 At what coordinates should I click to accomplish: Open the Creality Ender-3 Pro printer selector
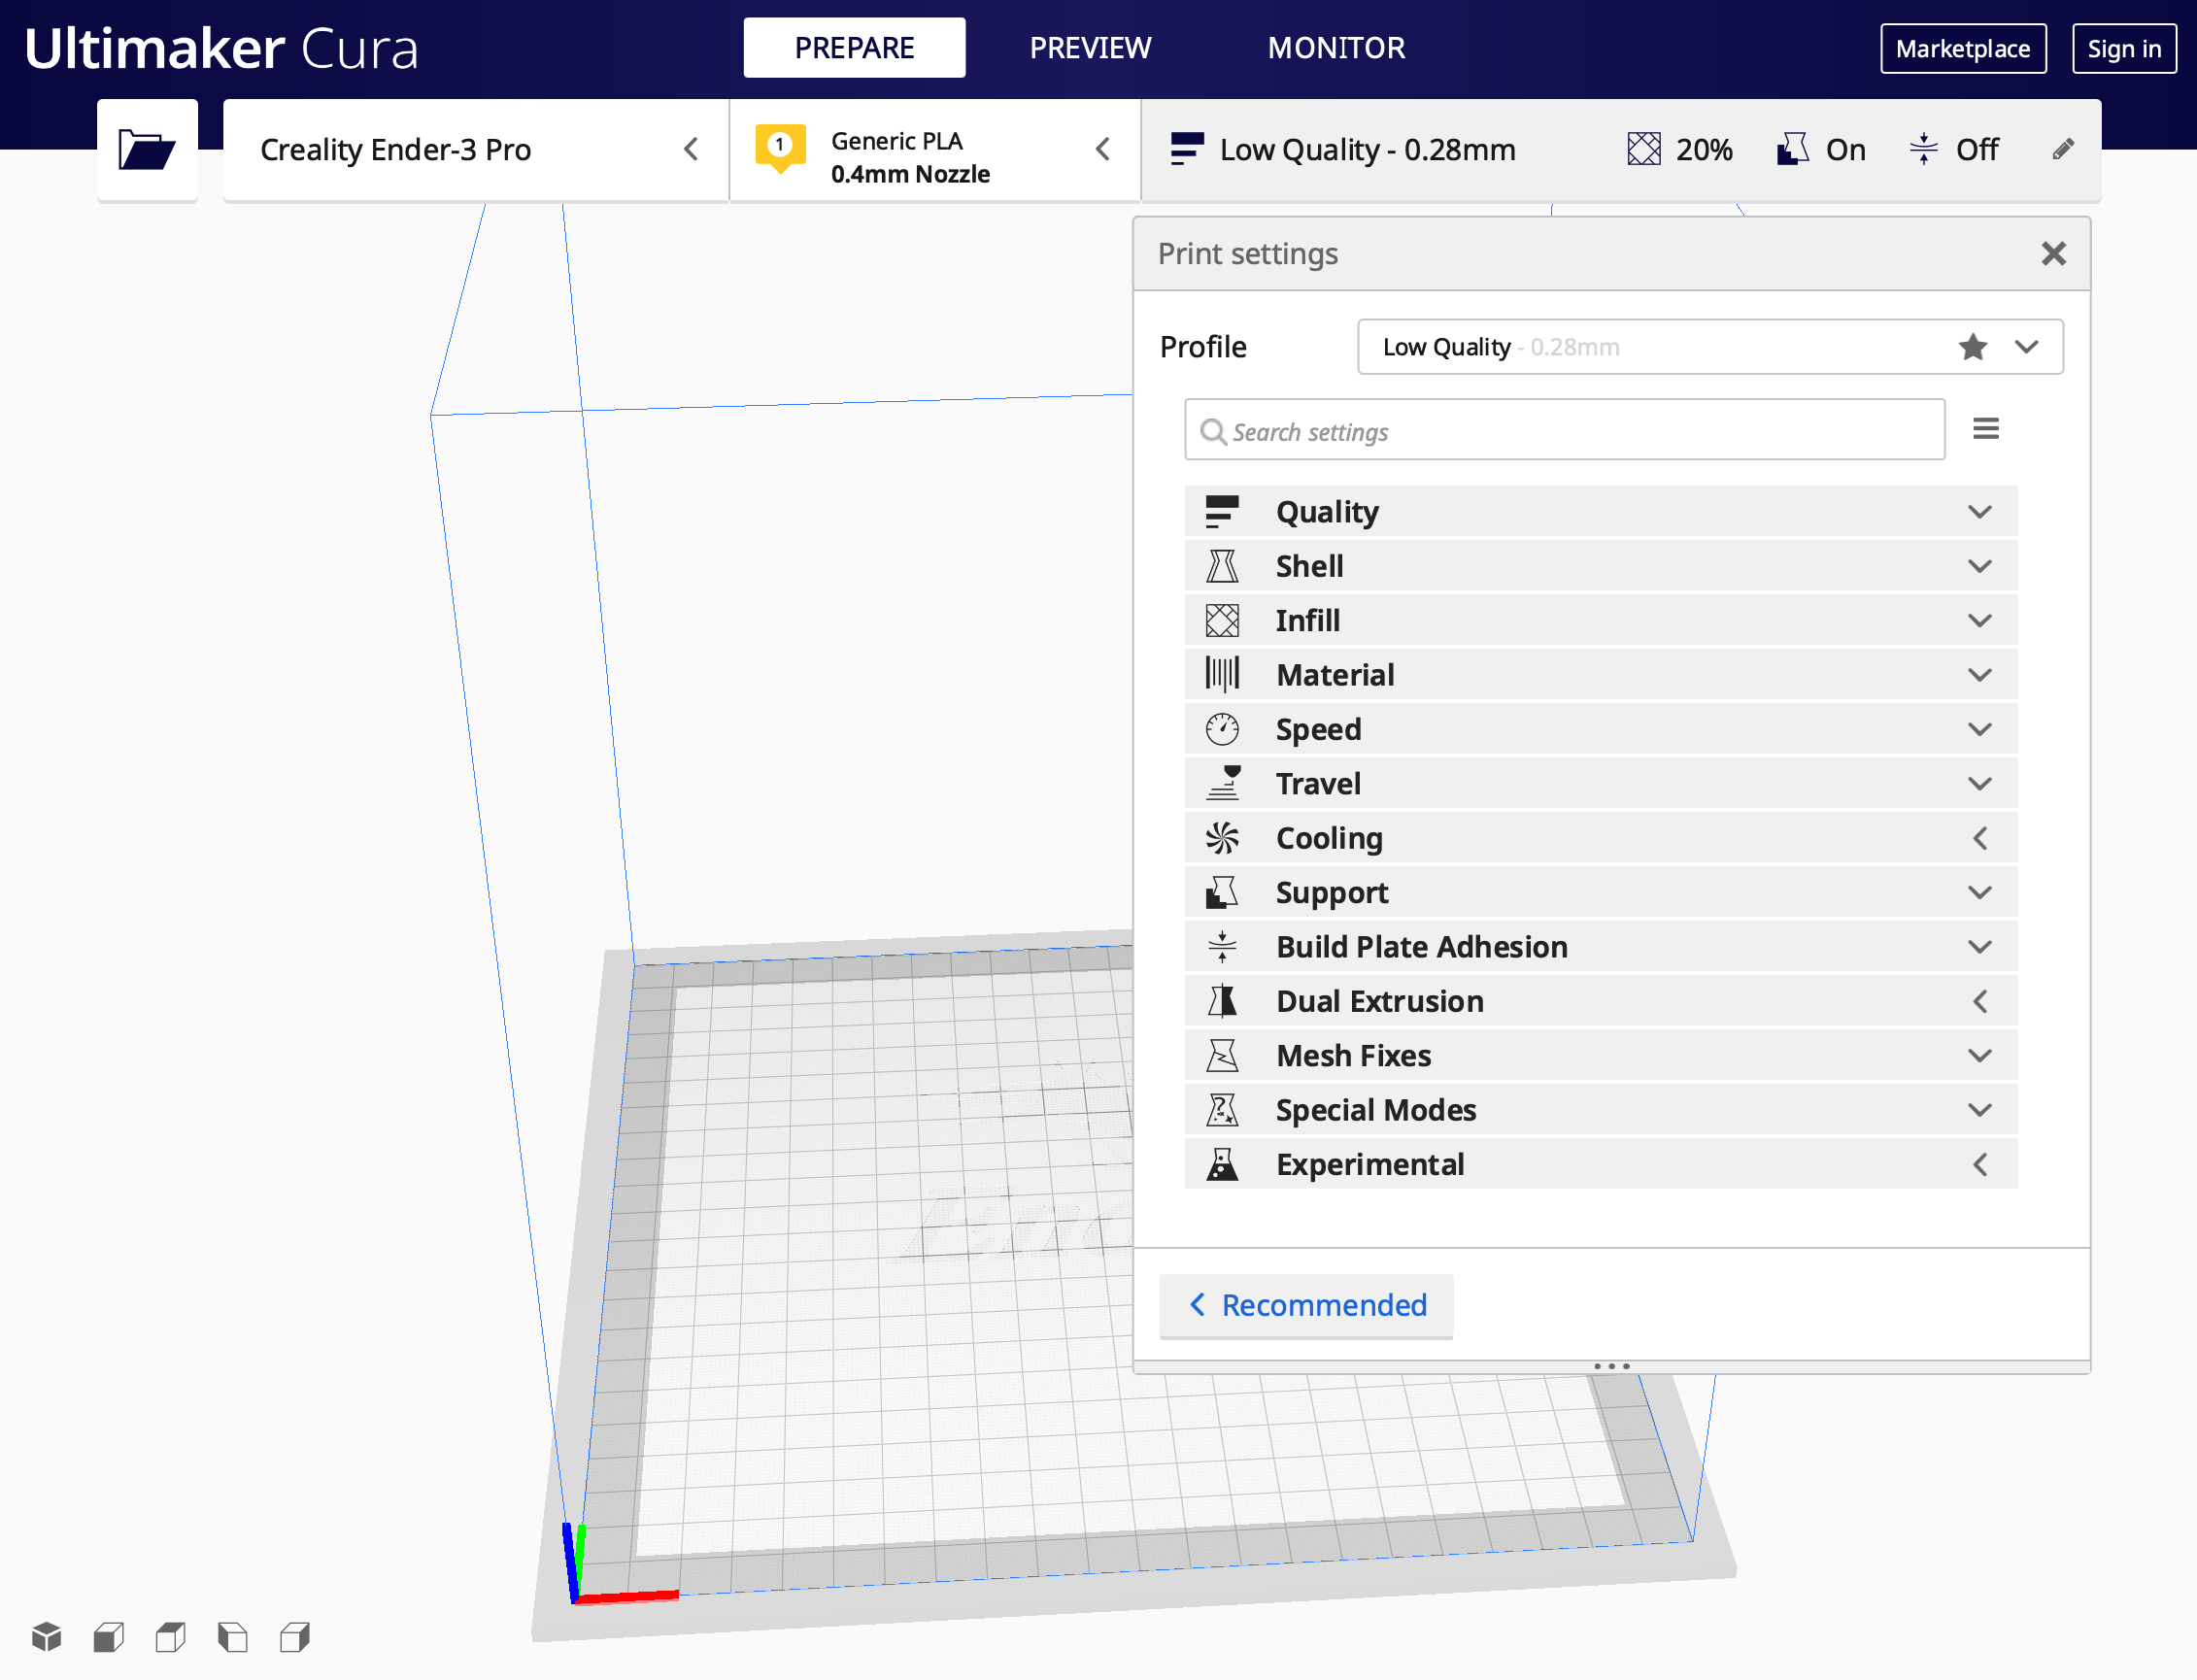click(x=476, y=150)
